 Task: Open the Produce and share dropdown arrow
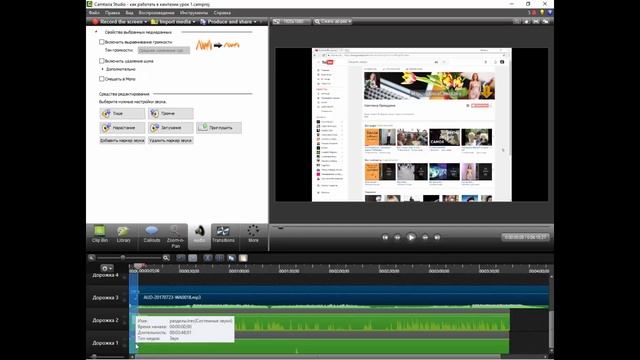coord(255,22)
